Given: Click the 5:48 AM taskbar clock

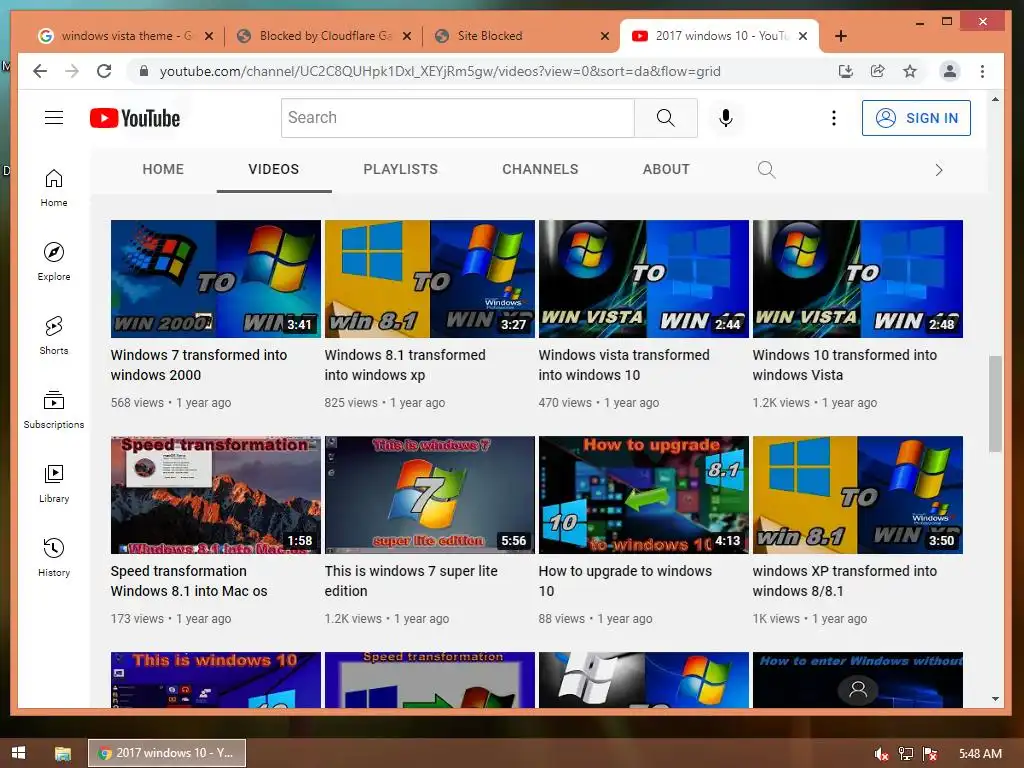Looking at the screenshot, I should [980, 754].
